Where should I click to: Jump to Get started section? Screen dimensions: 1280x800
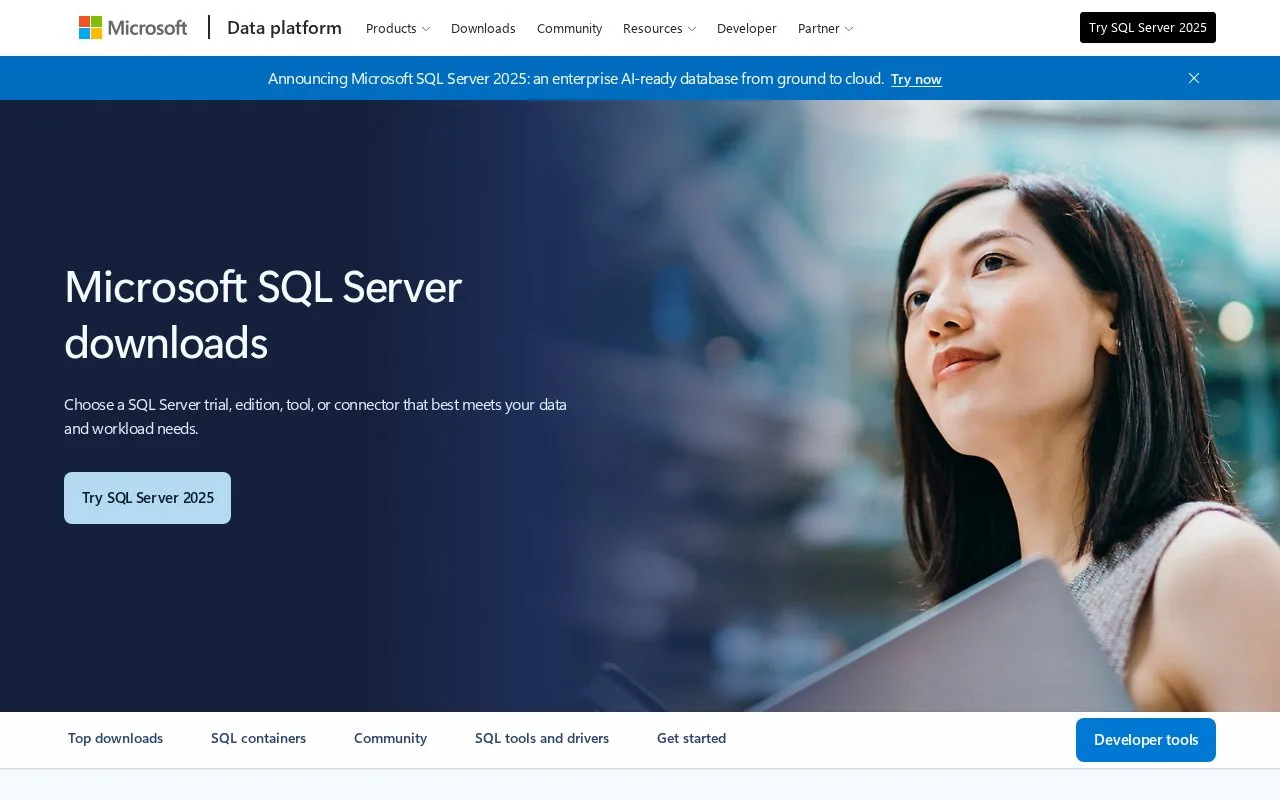691,738
